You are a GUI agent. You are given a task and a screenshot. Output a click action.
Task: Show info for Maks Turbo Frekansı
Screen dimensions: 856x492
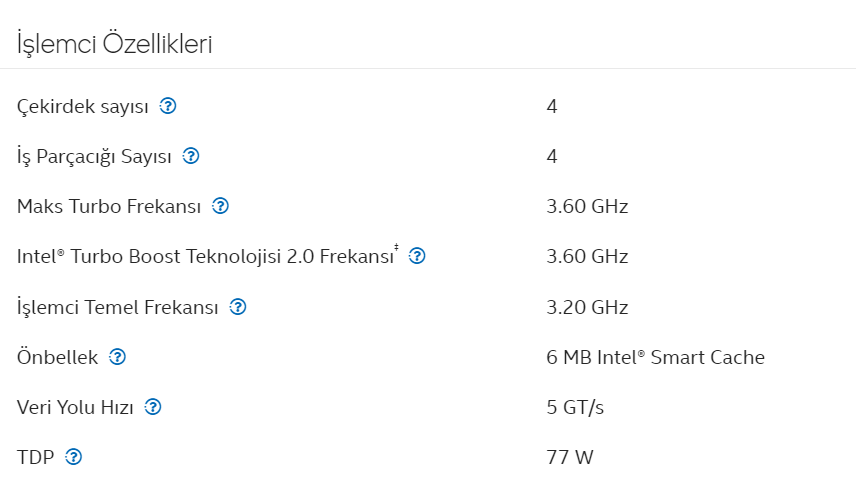(220, 206)
